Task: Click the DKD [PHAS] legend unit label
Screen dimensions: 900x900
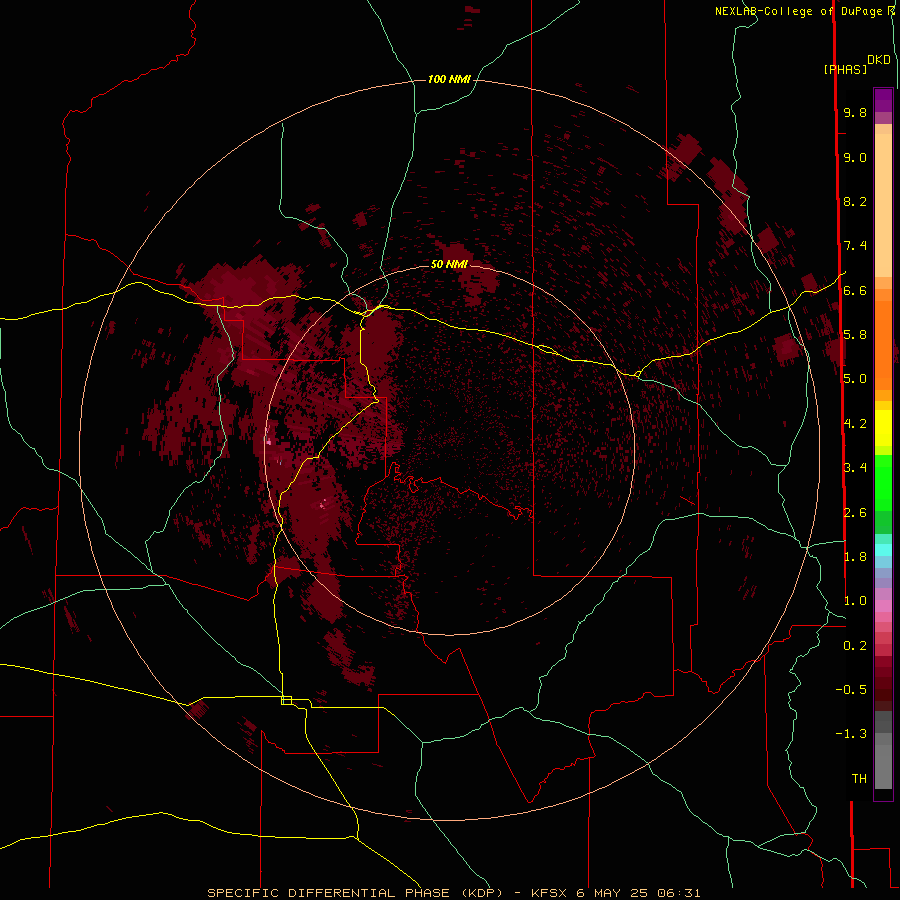Action: (857, 64)
